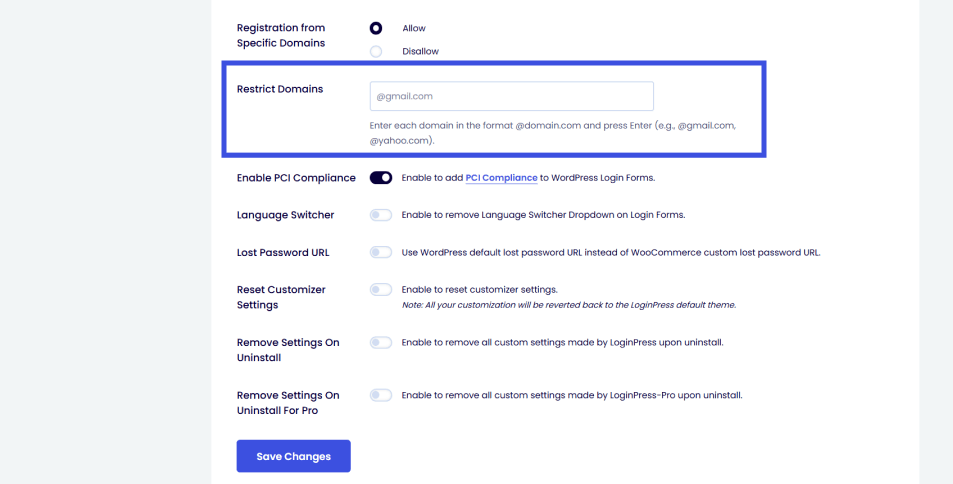
Task: Enable the Language Switcher toggle
Action: point(381,215)
